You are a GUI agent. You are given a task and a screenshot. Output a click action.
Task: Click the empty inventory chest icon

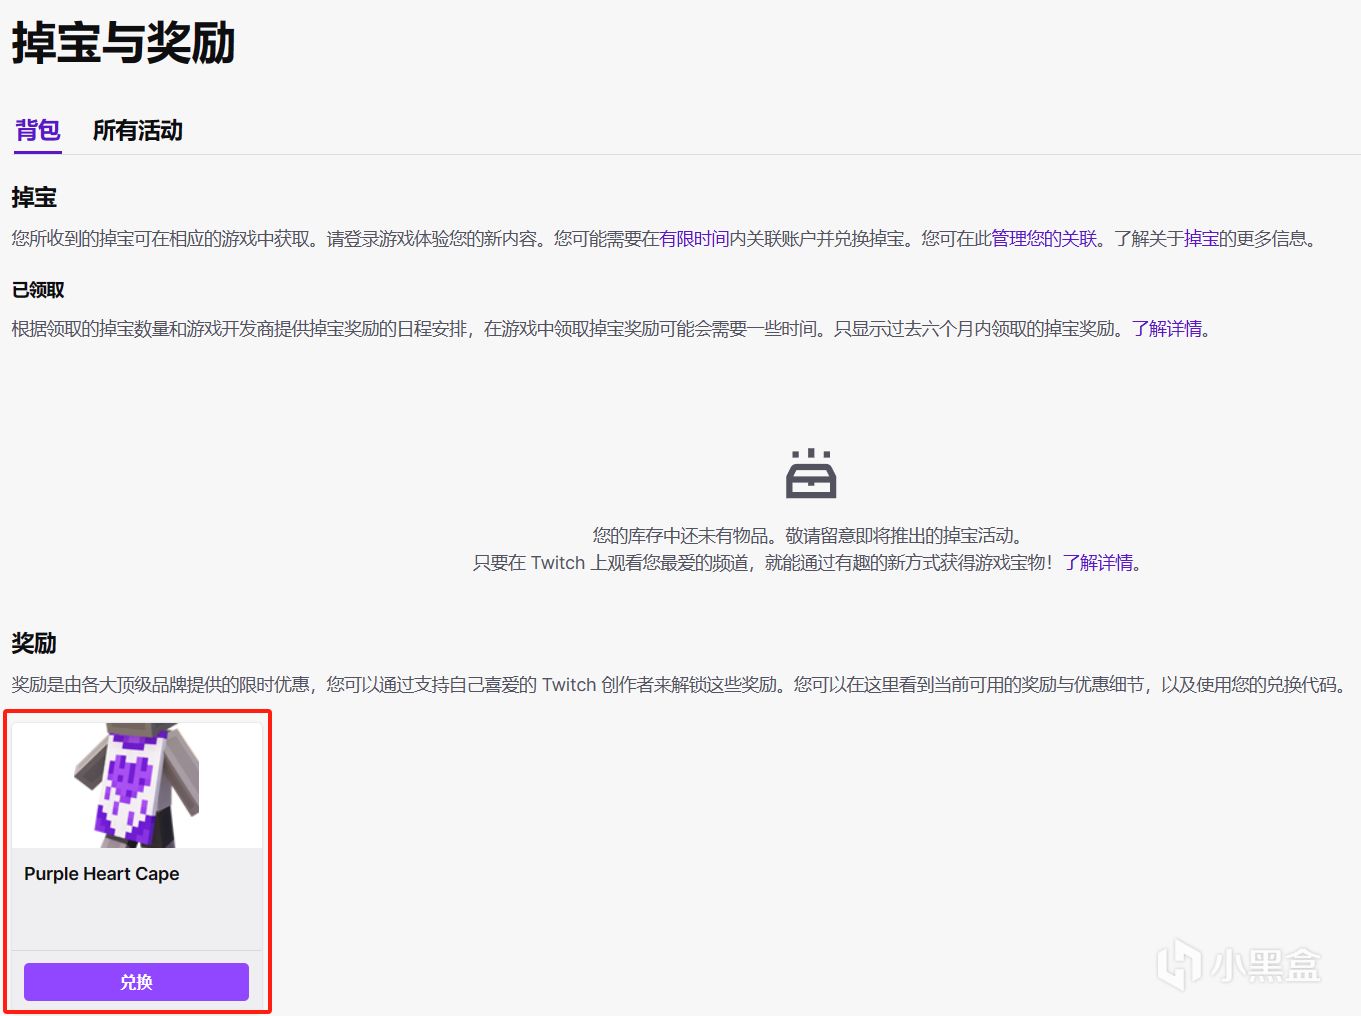(811, 473)
